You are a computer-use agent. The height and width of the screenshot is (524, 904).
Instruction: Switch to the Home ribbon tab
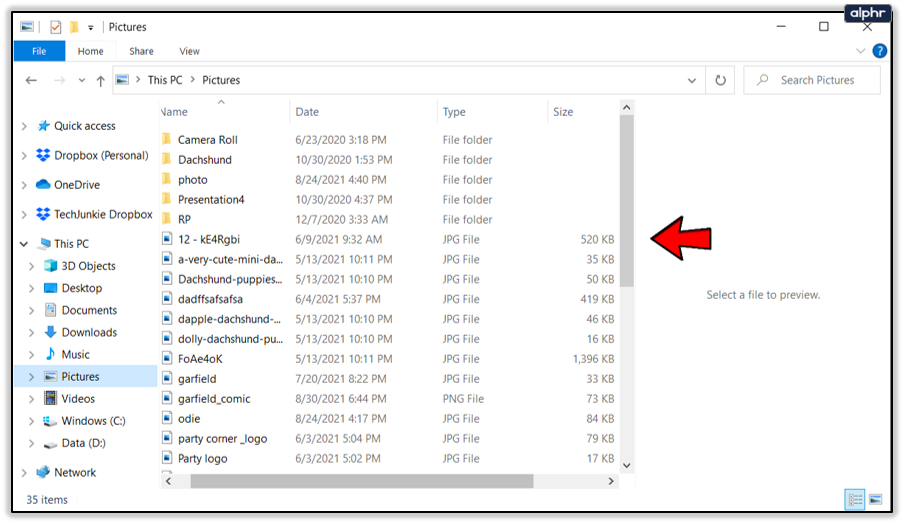click(91, 51)
